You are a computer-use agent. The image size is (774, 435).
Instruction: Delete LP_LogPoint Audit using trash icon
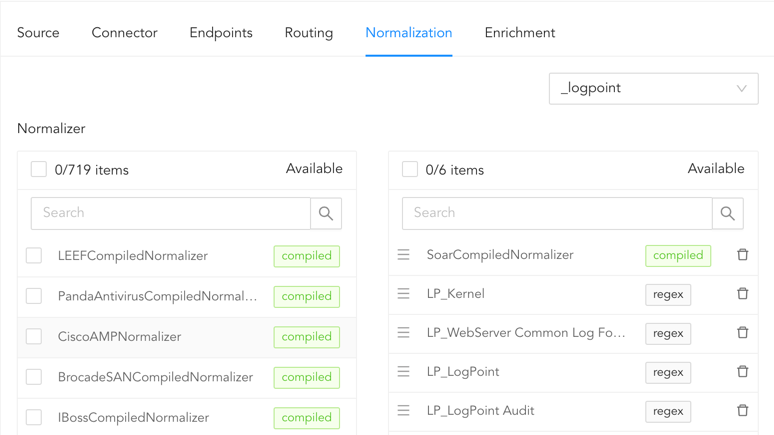(742, 411)
